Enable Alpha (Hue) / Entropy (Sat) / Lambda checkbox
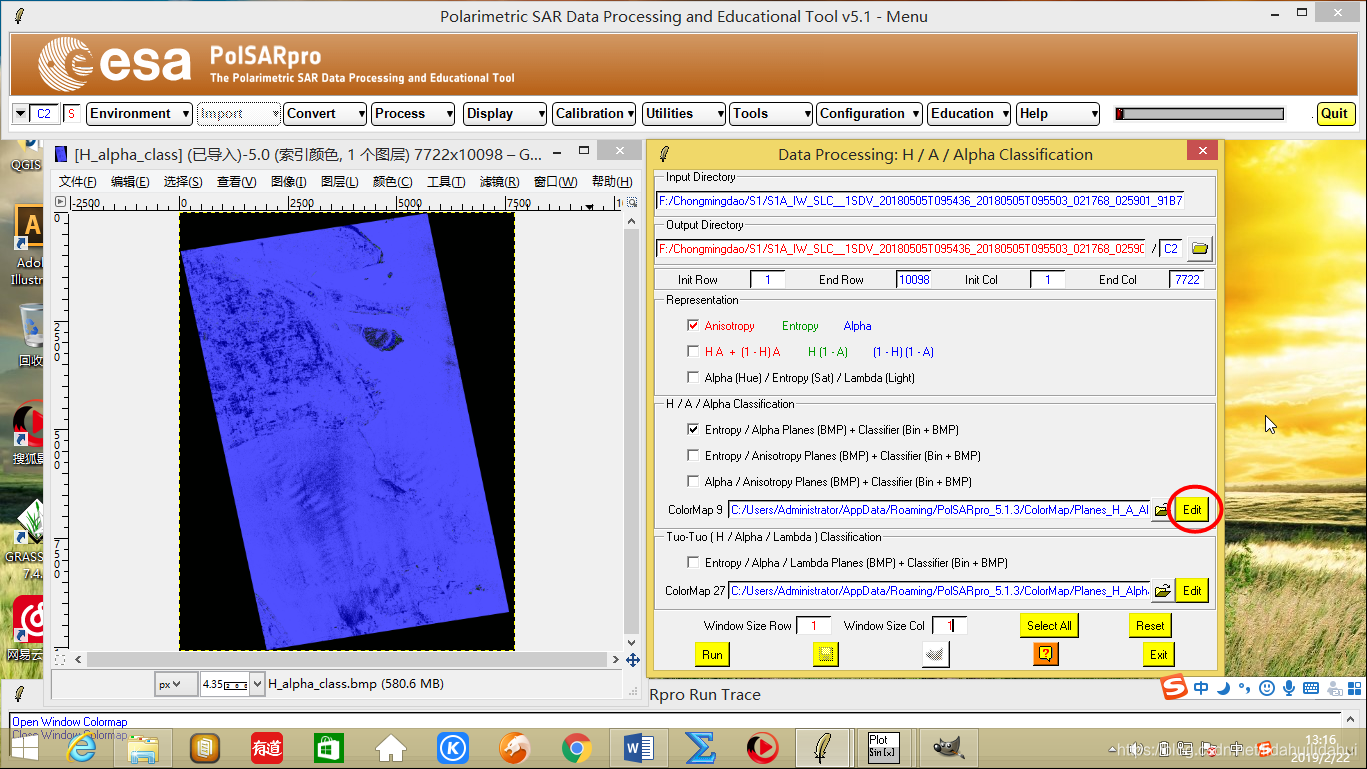This screenshot has width=1367, height=769. (x=693, y=378)
